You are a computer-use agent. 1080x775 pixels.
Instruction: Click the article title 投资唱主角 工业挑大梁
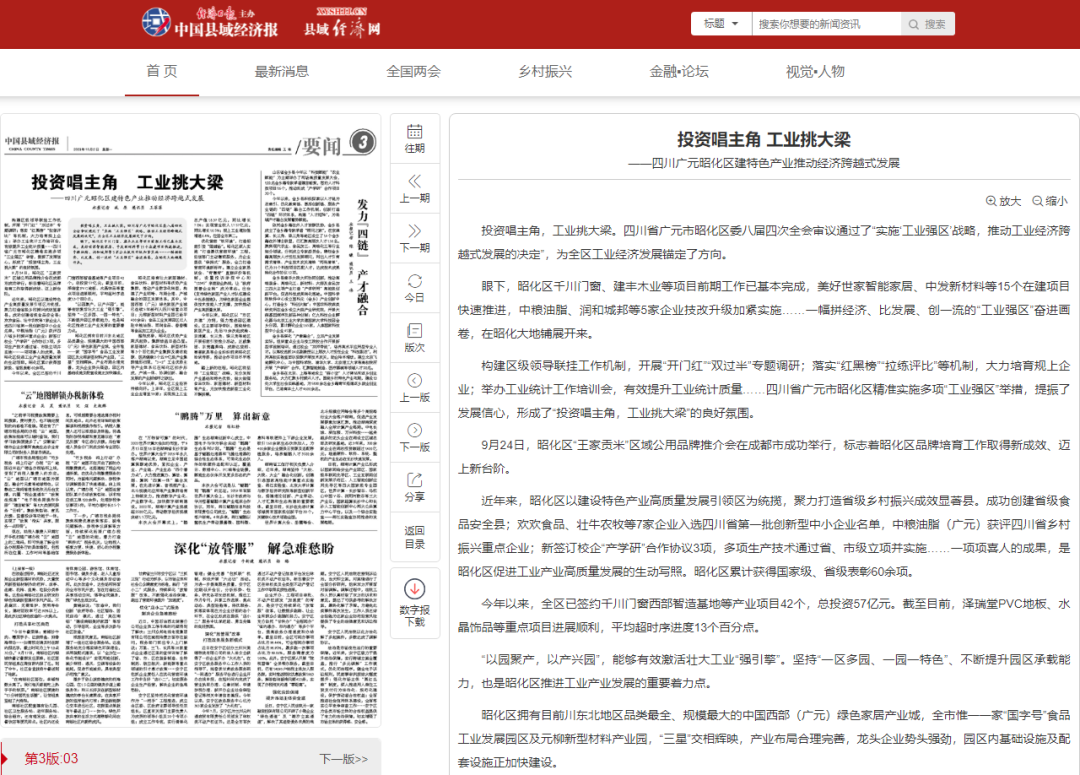[764, 140]
